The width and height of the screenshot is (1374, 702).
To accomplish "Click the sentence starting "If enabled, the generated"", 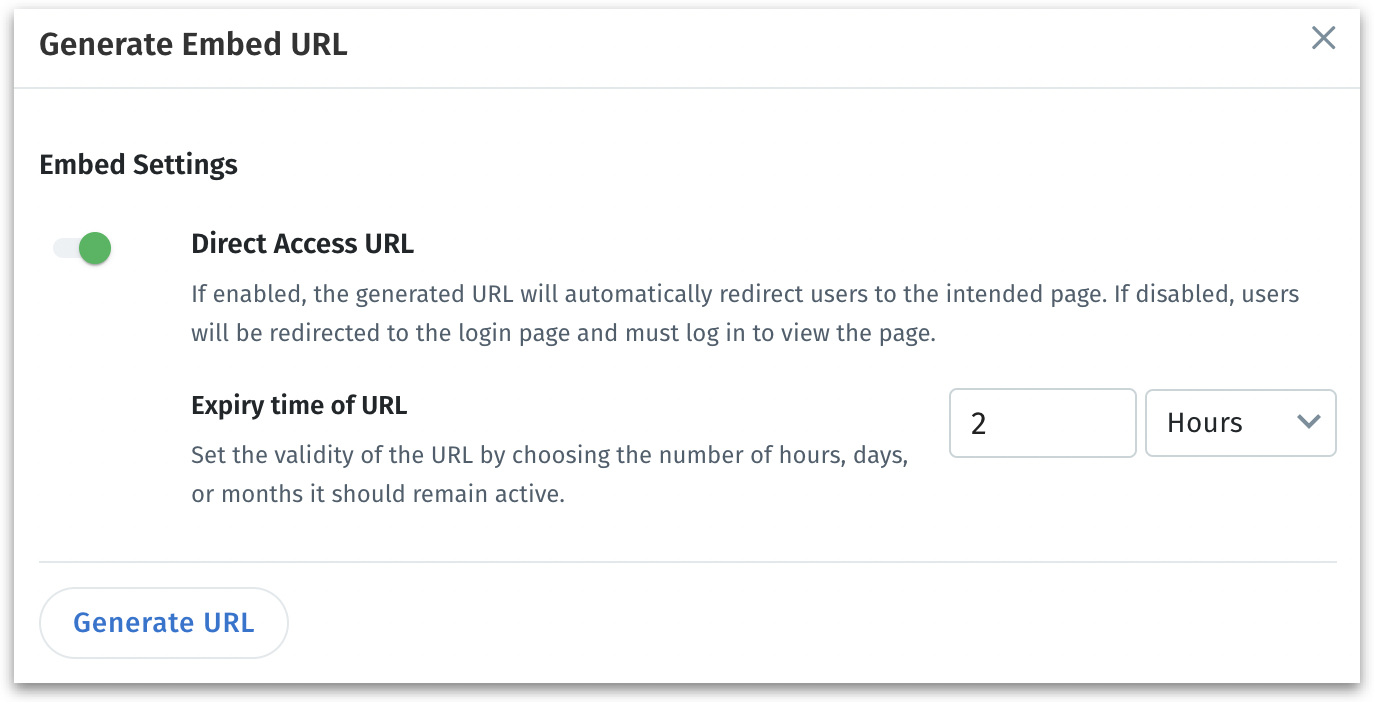I will pos(744,296).
